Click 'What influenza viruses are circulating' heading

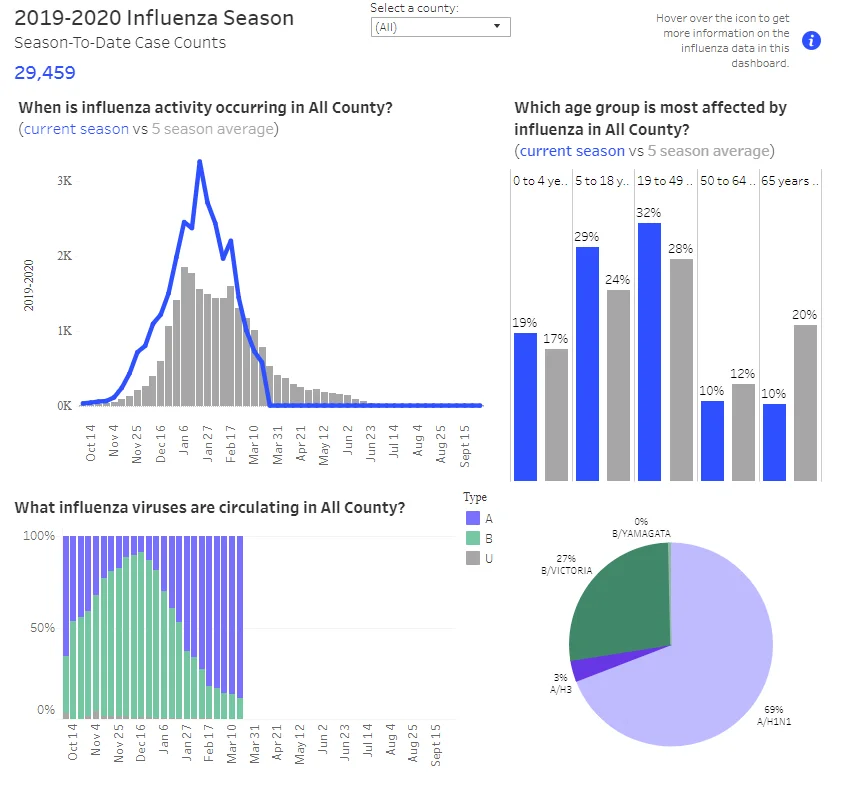(210, 507)
